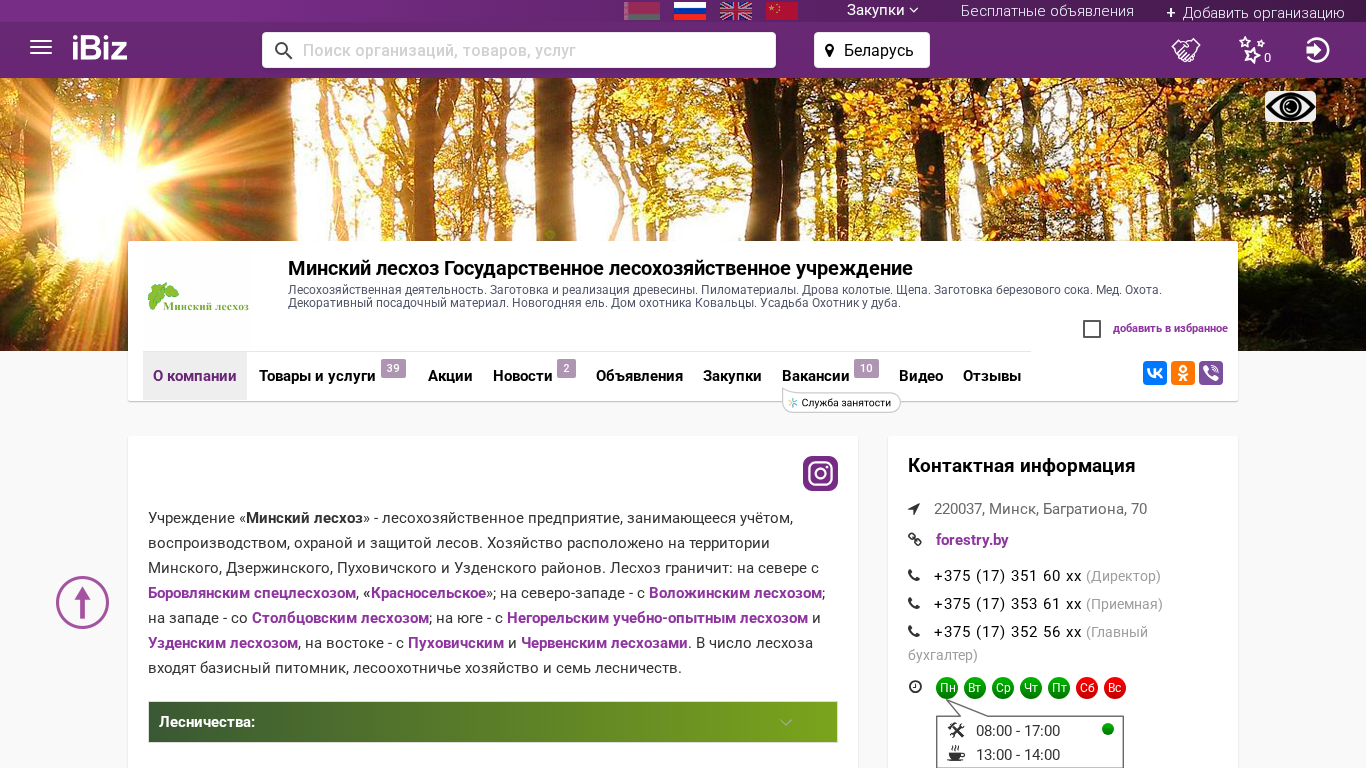Open the forestry.by website link
The image size is (1366, 768).
971,540
